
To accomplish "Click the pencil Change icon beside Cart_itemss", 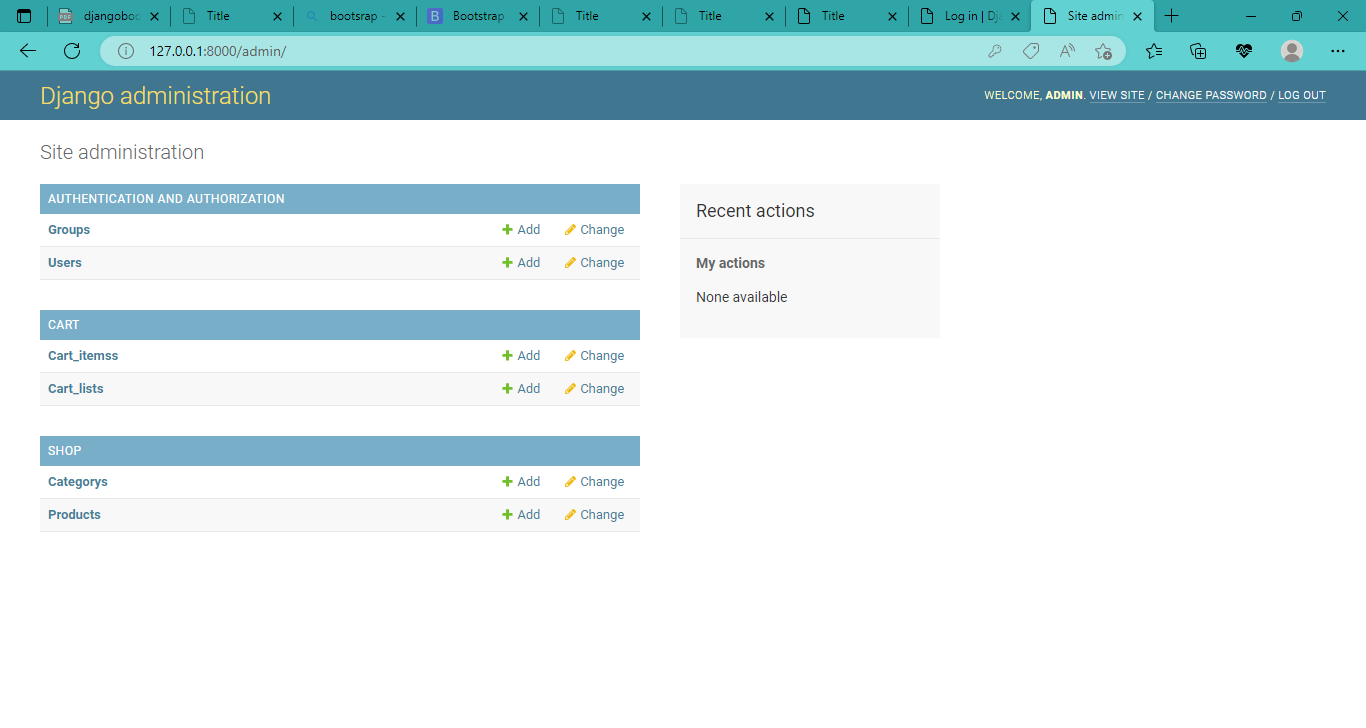I will 568,355.
